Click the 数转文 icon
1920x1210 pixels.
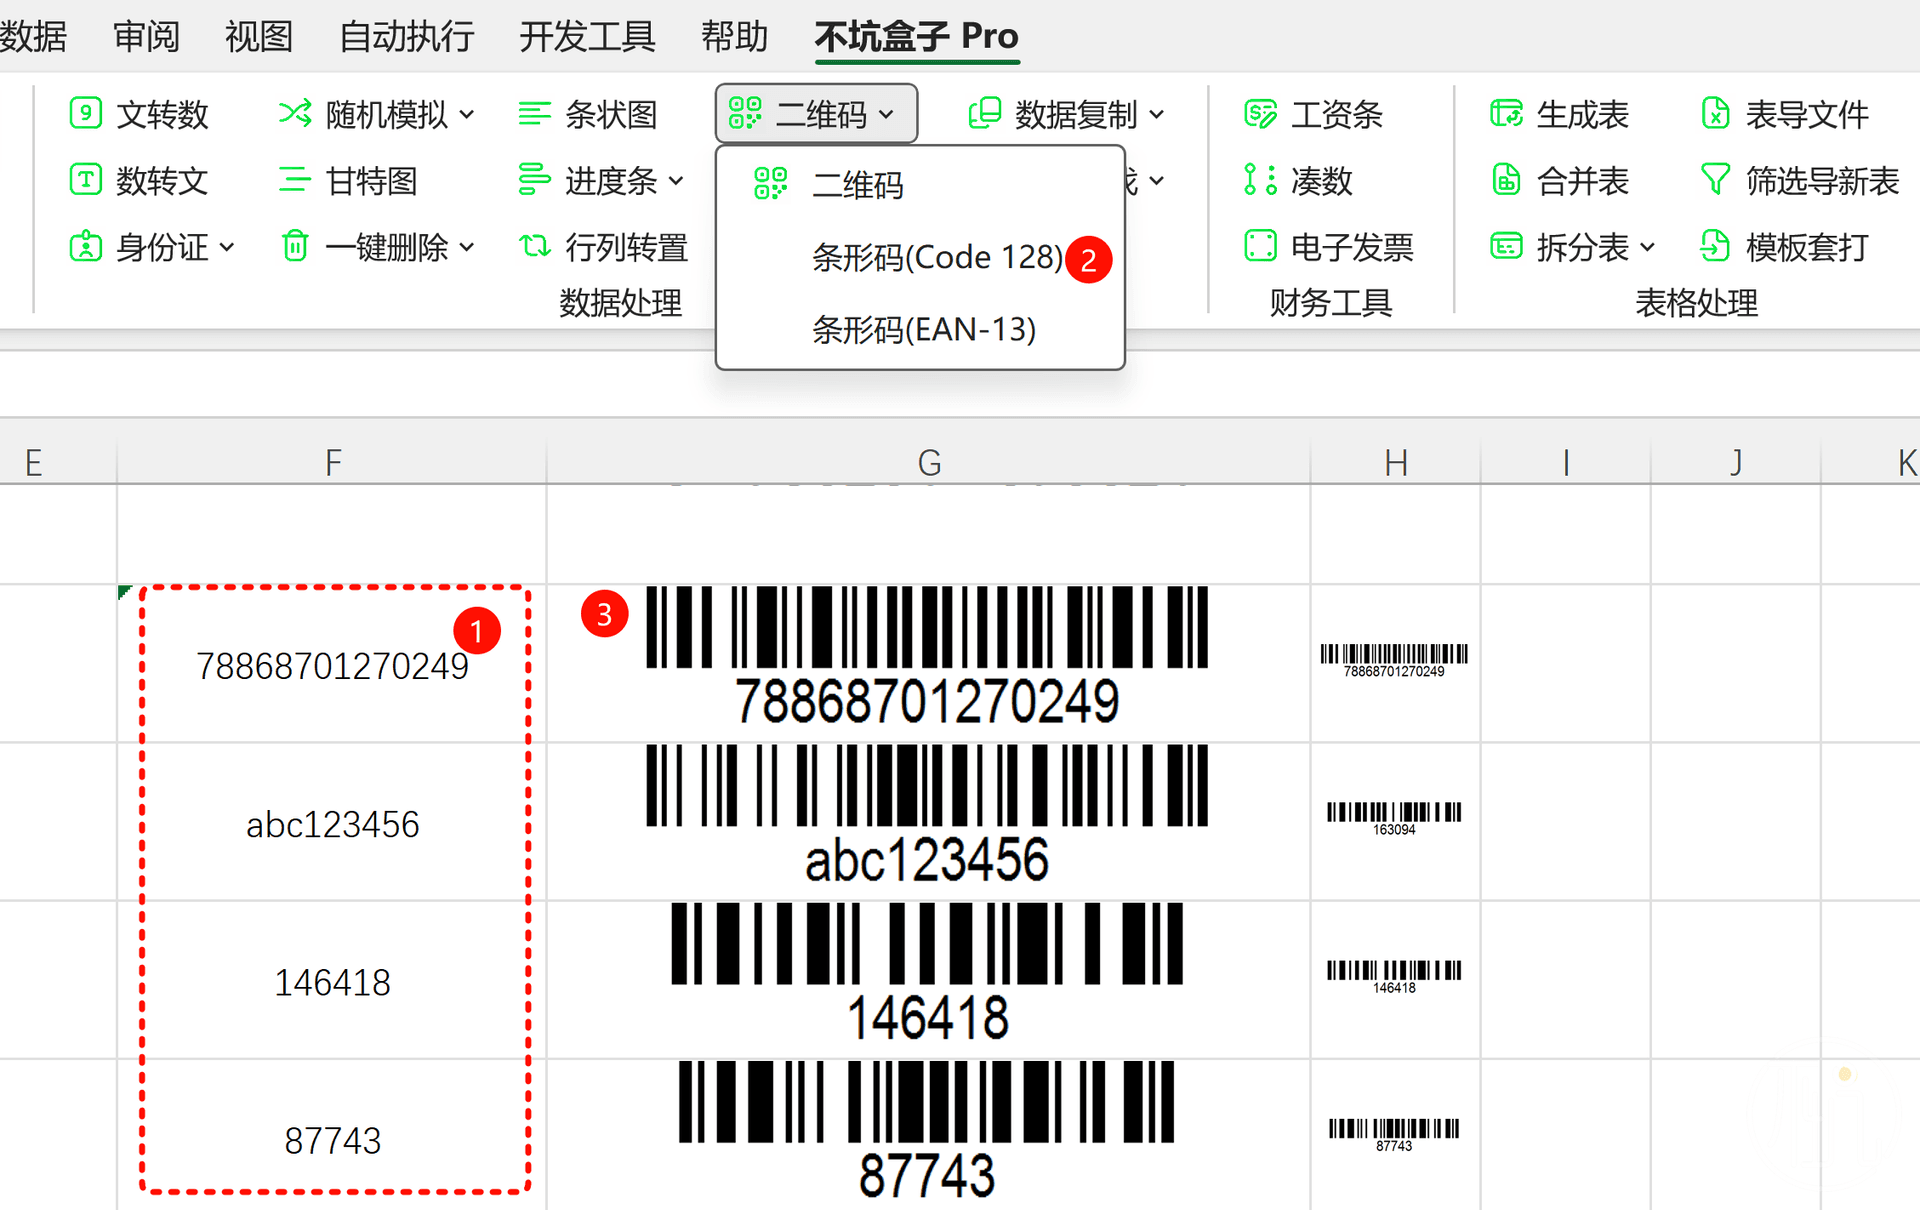(x=85, y=180)
